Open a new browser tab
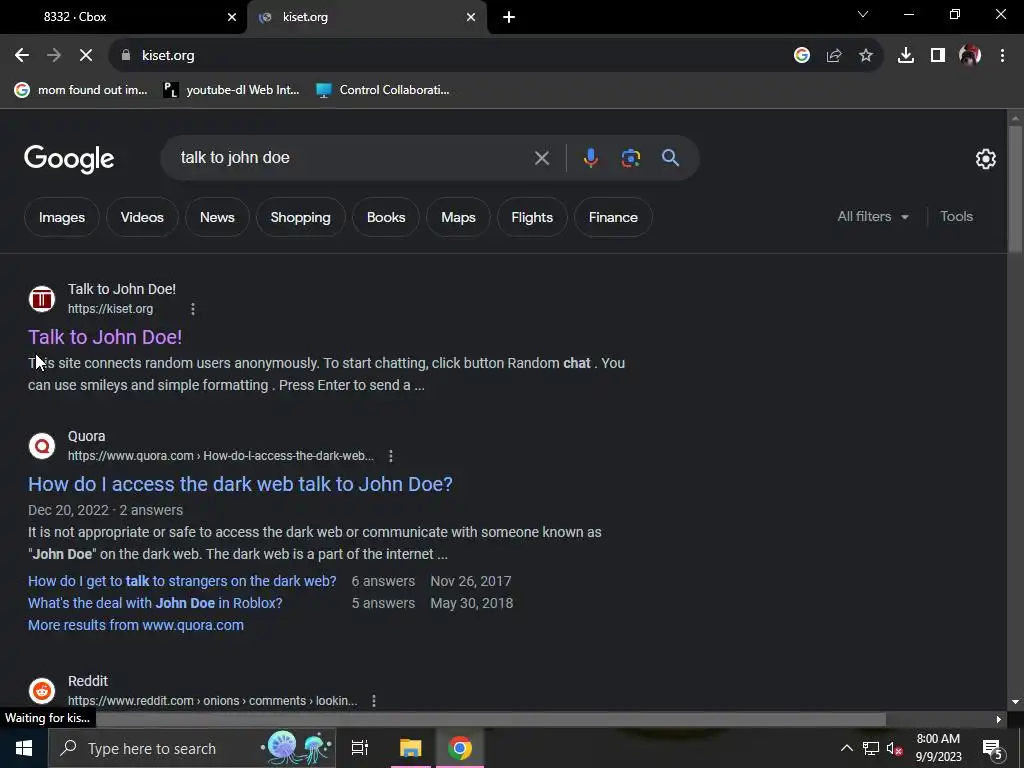1024x768 pixels. click(x=509, y=17)
